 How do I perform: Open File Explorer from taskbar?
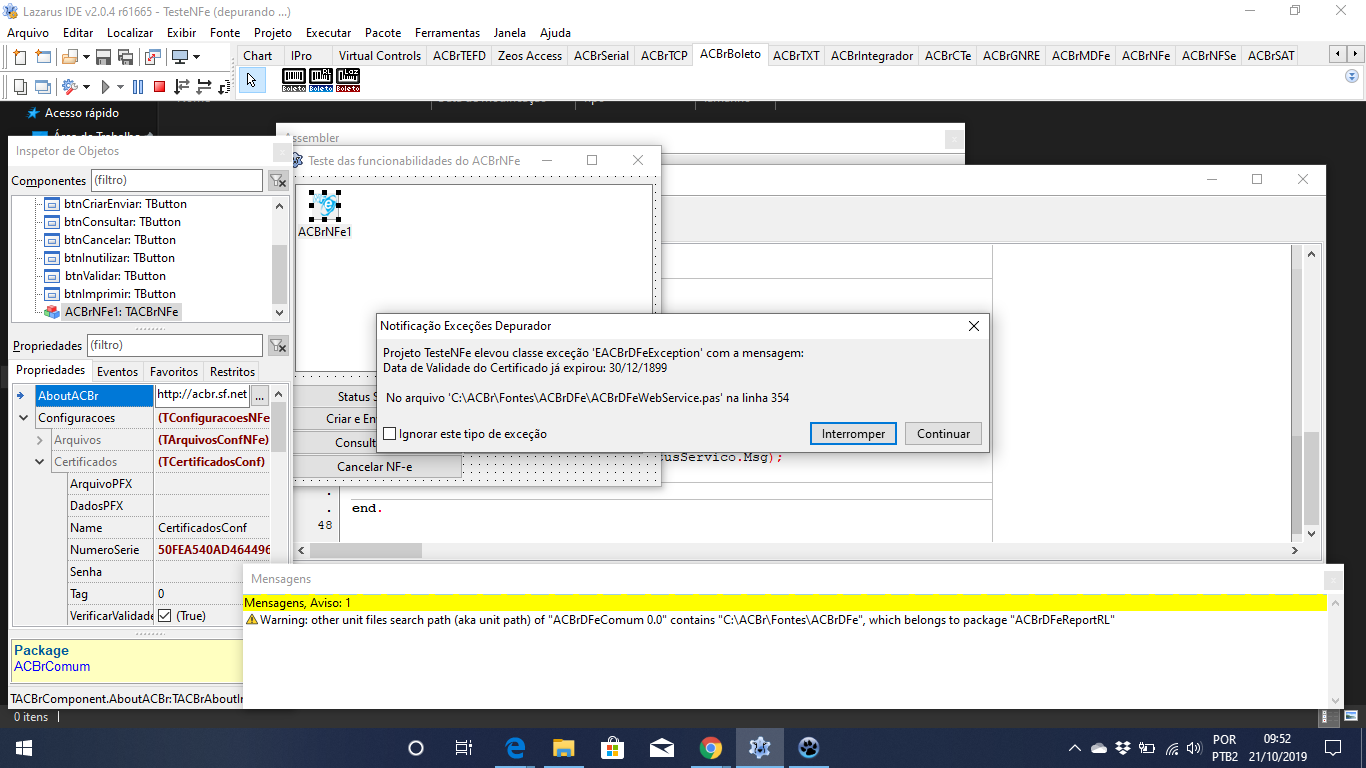coord(564,747)
